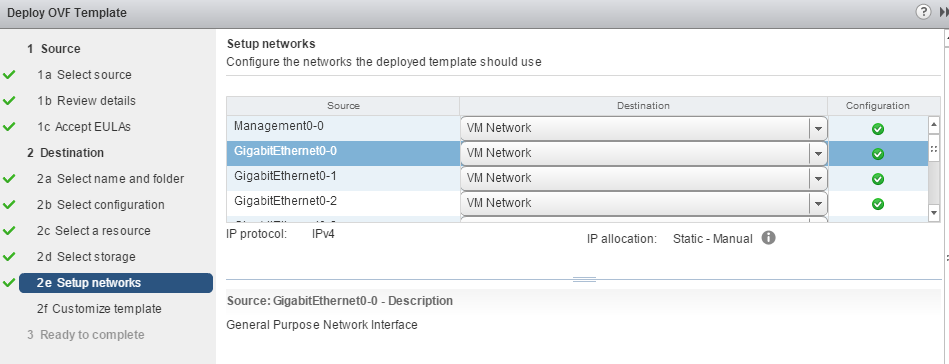Click the description pane splitter handle
This screenshot has height=364, width=949.
[x=584, y=279]
